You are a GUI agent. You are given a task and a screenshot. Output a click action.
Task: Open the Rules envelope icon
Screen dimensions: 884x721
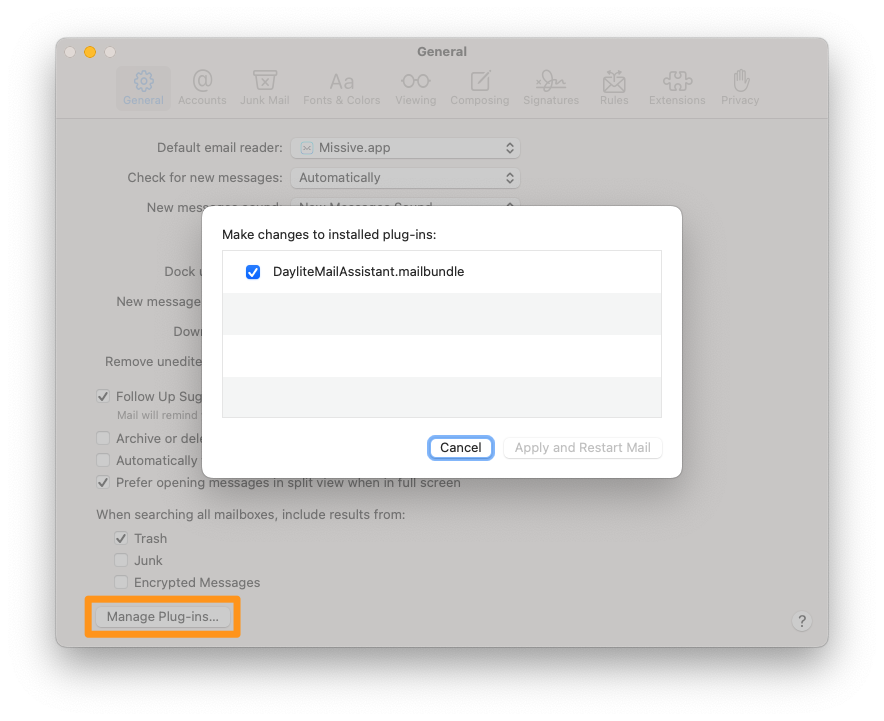[x=614, y=81]
